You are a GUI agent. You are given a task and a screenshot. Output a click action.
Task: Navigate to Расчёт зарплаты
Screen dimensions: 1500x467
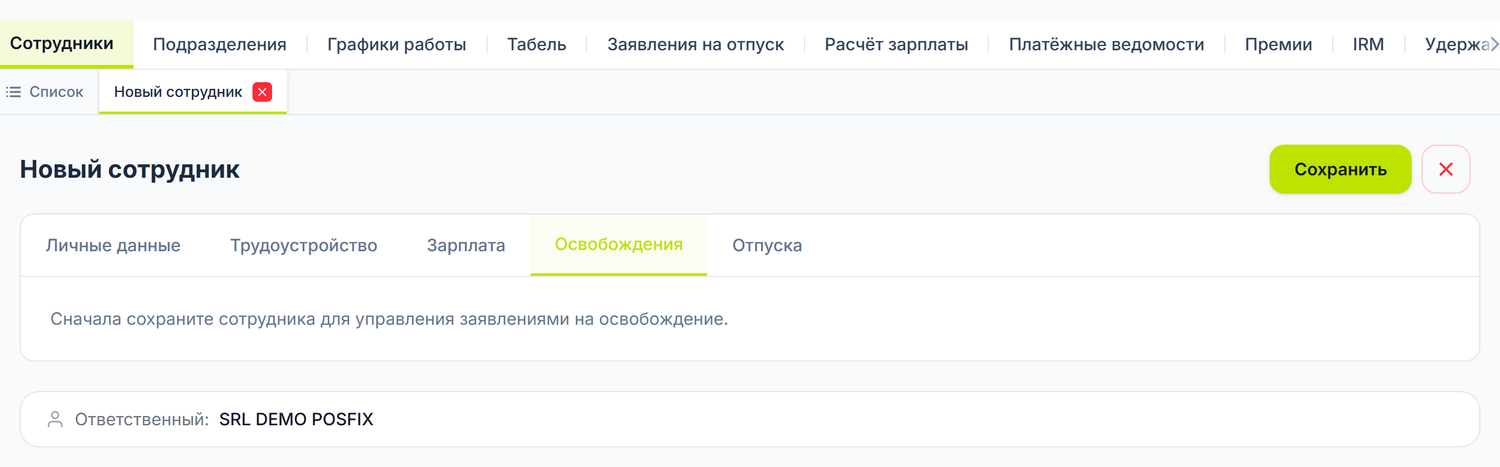click(896, 45)
